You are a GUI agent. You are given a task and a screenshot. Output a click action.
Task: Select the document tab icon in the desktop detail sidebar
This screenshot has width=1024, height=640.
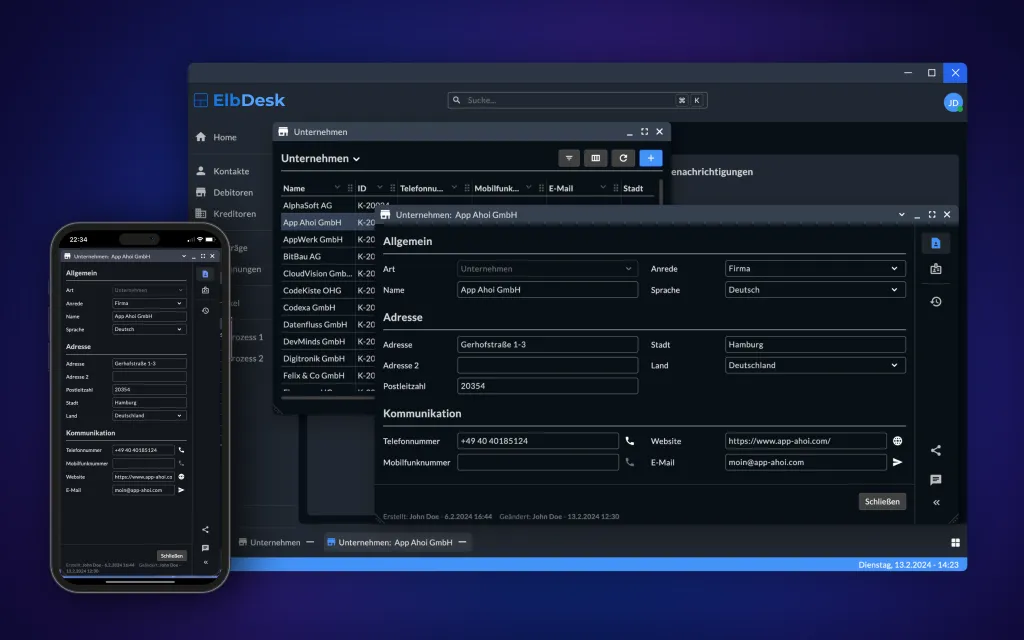(936, 243)
